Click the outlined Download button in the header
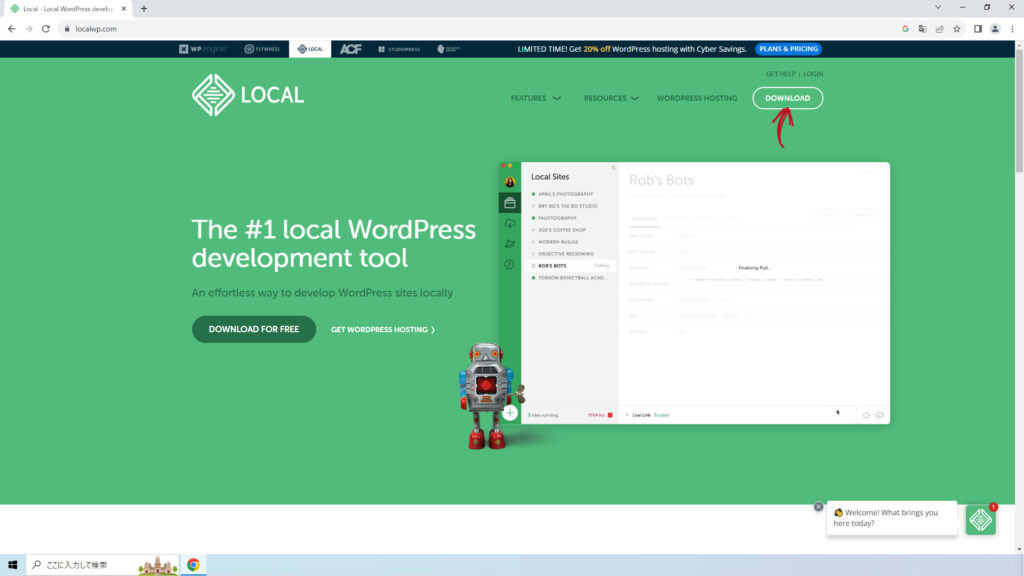This screenshot has height=576, width=1024. 788,98
